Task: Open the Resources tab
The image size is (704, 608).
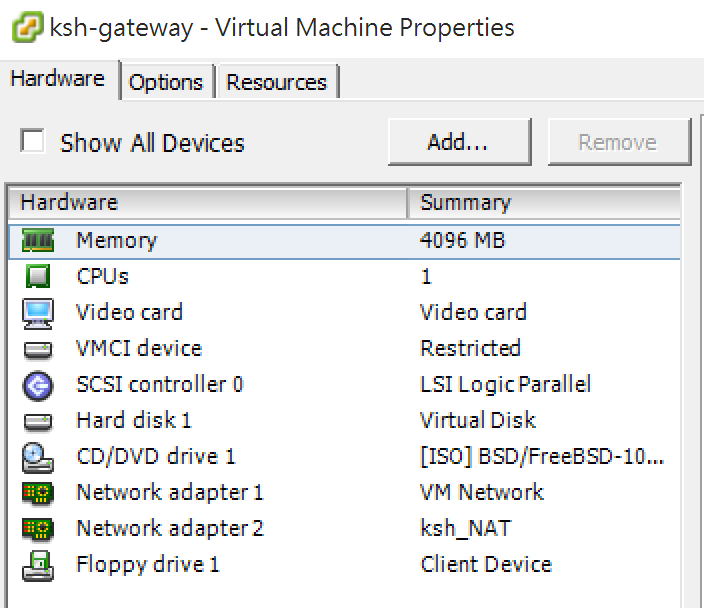Action: coord(276,82)
